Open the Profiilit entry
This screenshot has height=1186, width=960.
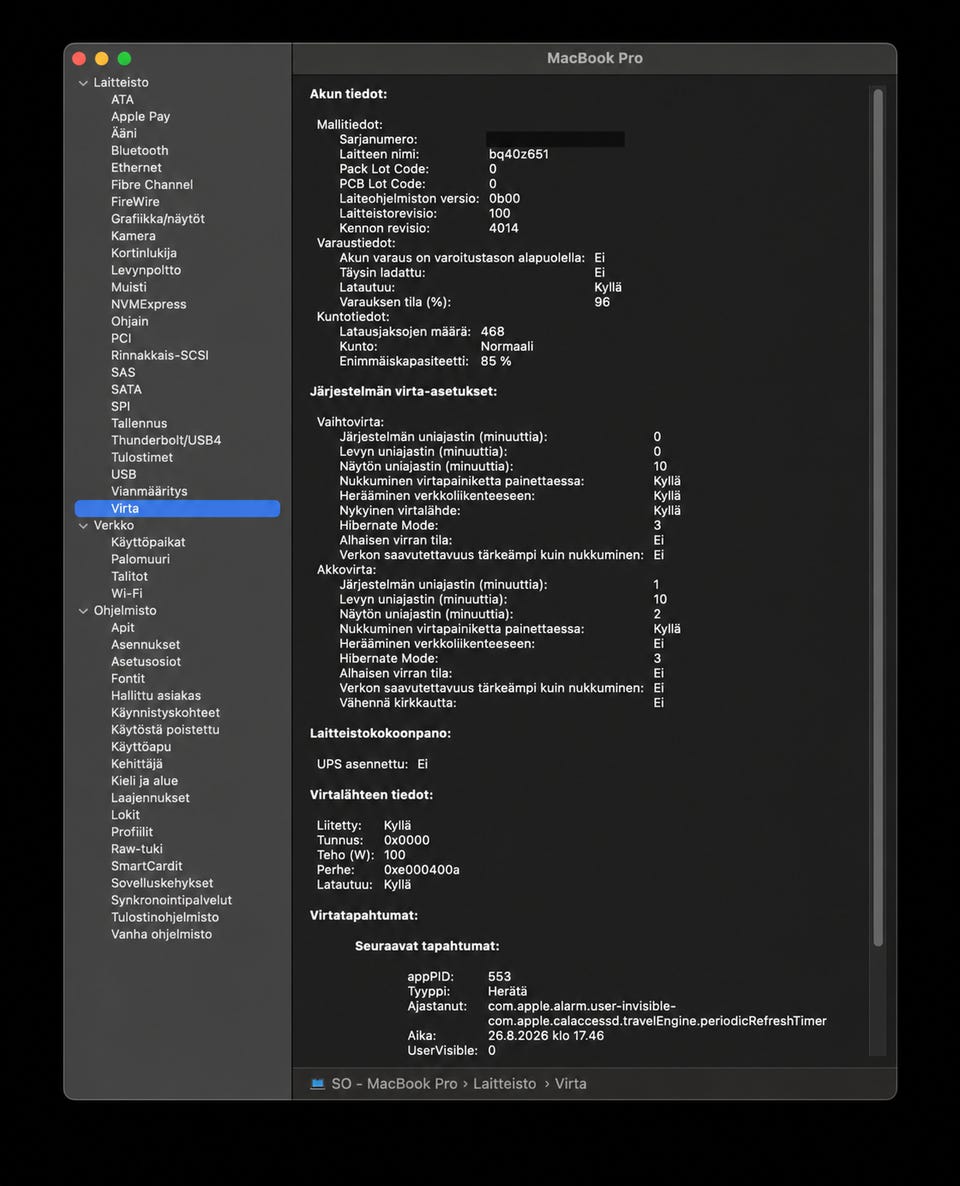(132, 832)
